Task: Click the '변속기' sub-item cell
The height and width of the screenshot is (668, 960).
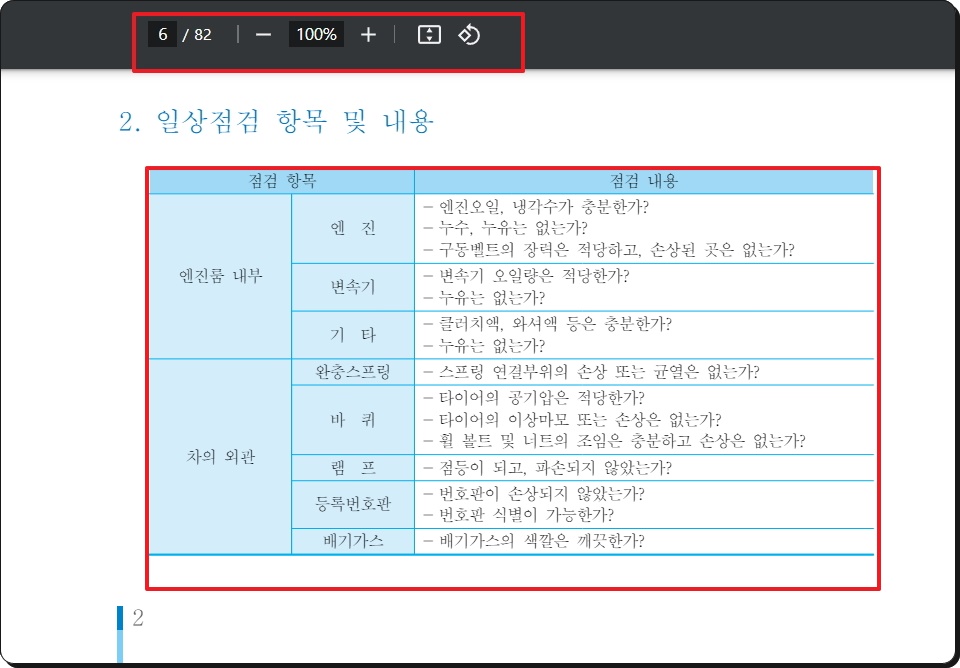Action: [353, 287]
